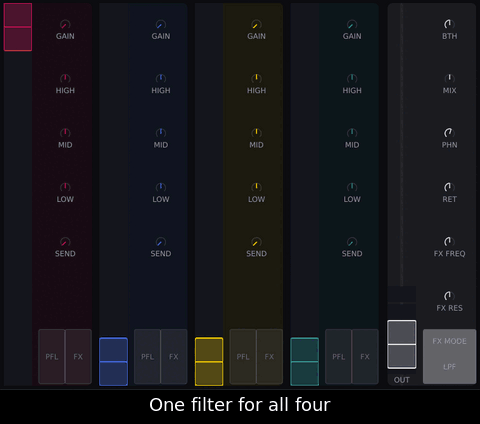Image resolution: width=480 pixels, height=424 pixels.
Task: Toggle FX on the red channel
Action: point(78,357)
